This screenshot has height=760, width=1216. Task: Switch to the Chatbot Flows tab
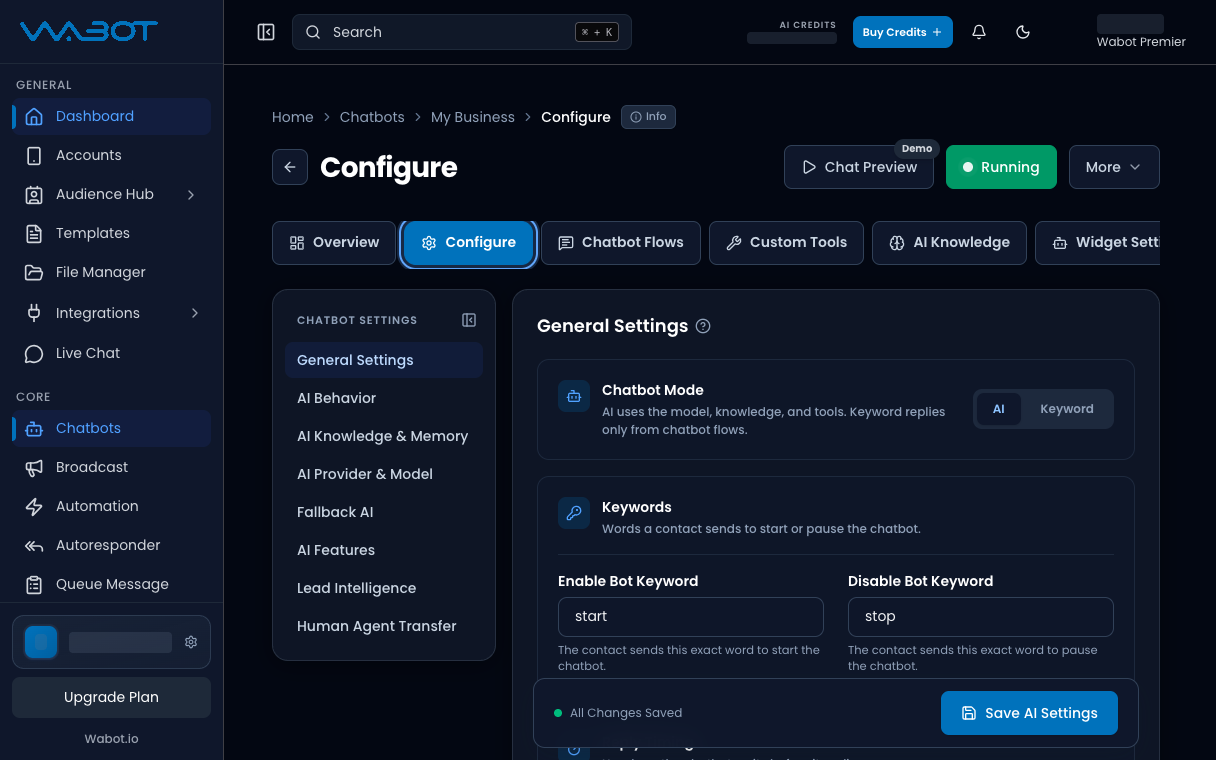tap(621, 243)
